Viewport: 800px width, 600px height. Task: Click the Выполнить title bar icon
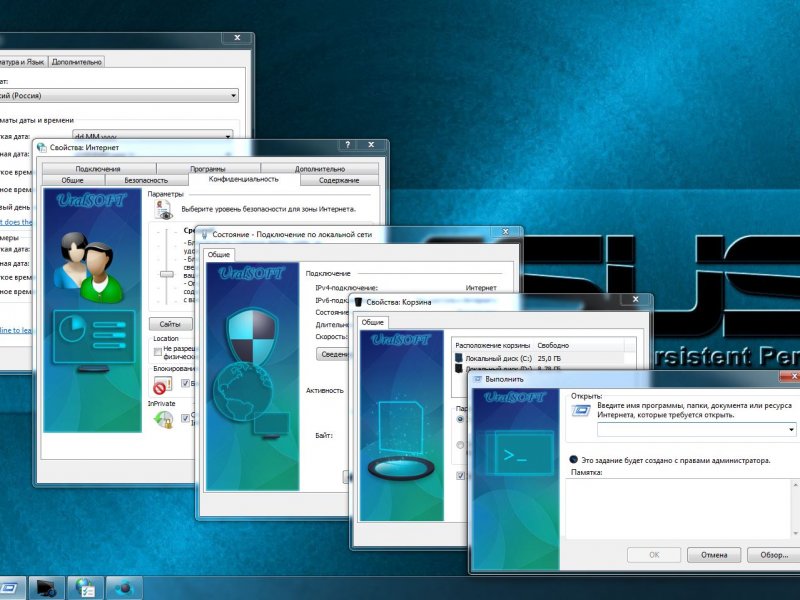(x=478, y=380)
